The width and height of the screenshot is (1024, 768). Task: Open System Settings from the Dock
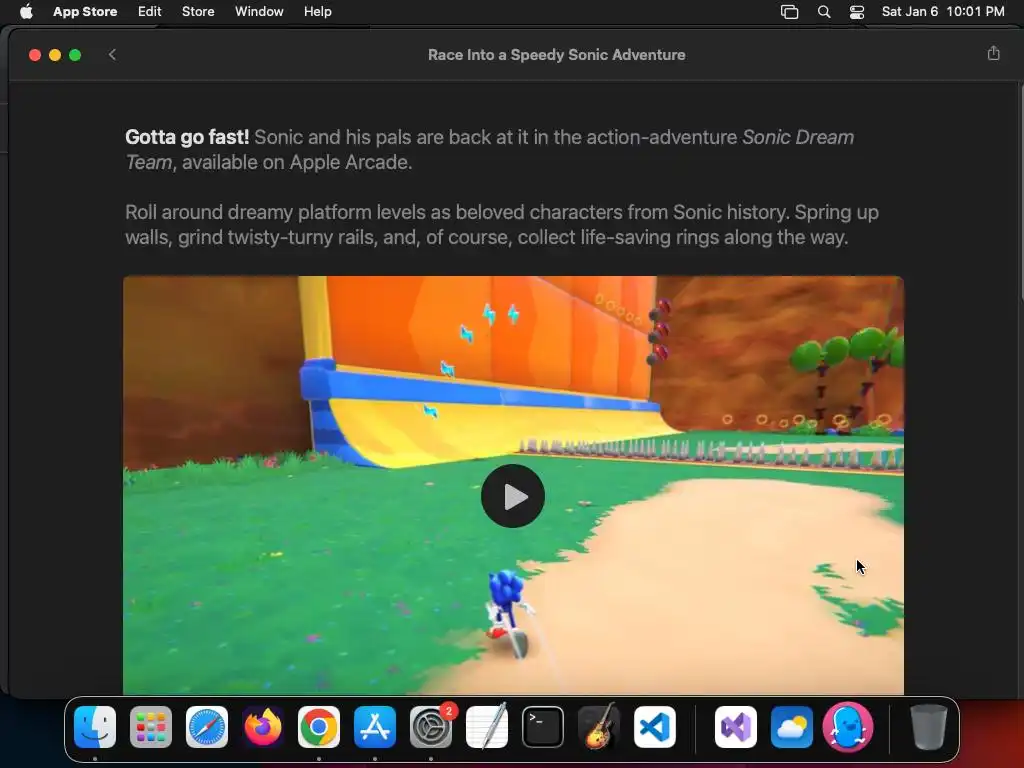pos(431,727)
